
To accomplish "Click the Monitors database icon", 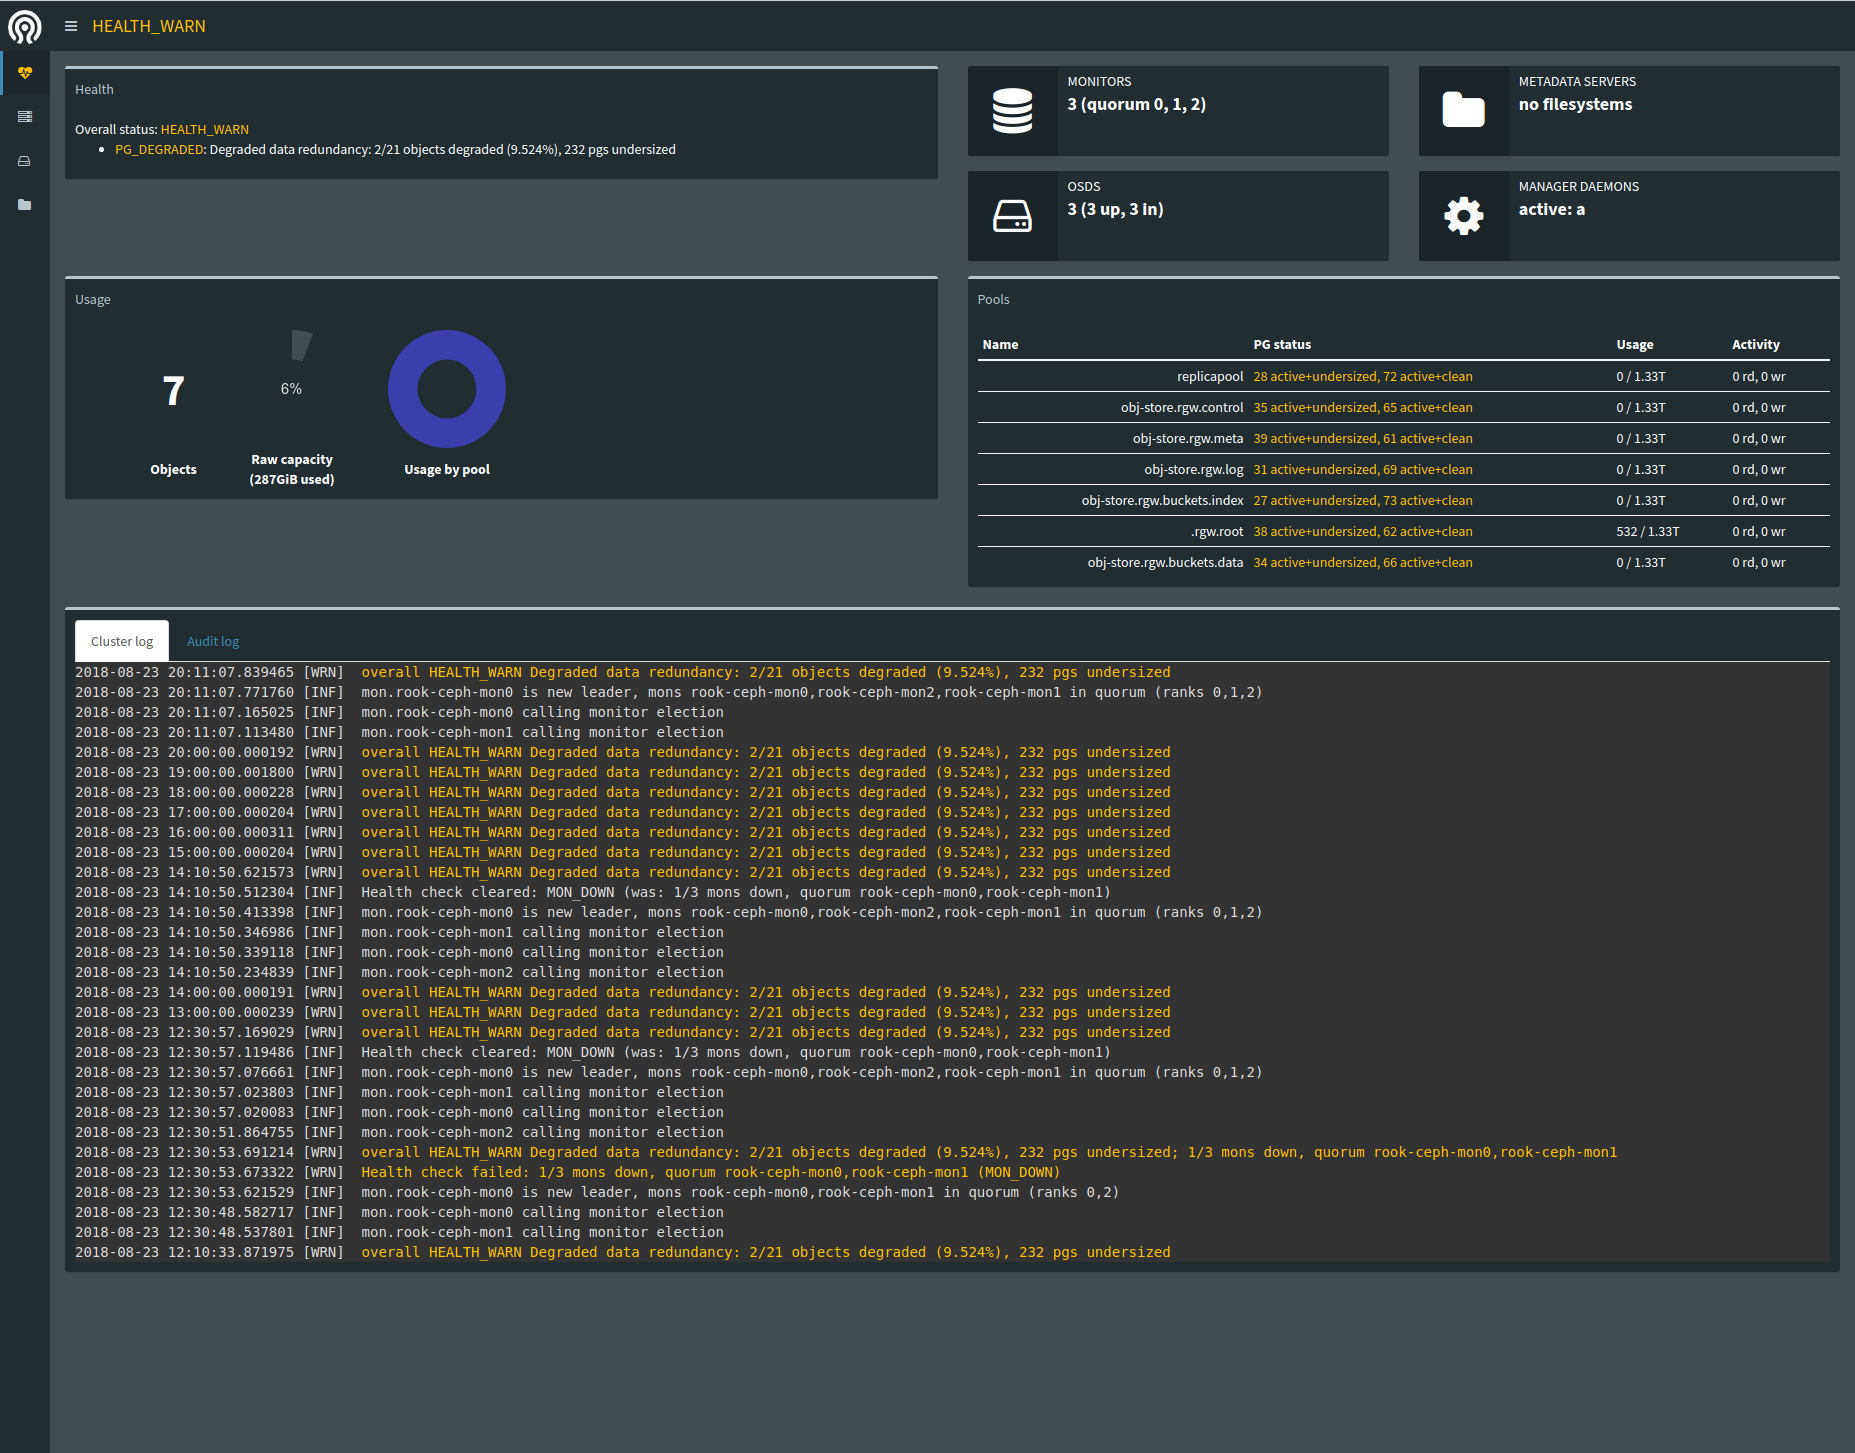I will click(x=1012, y=111).
